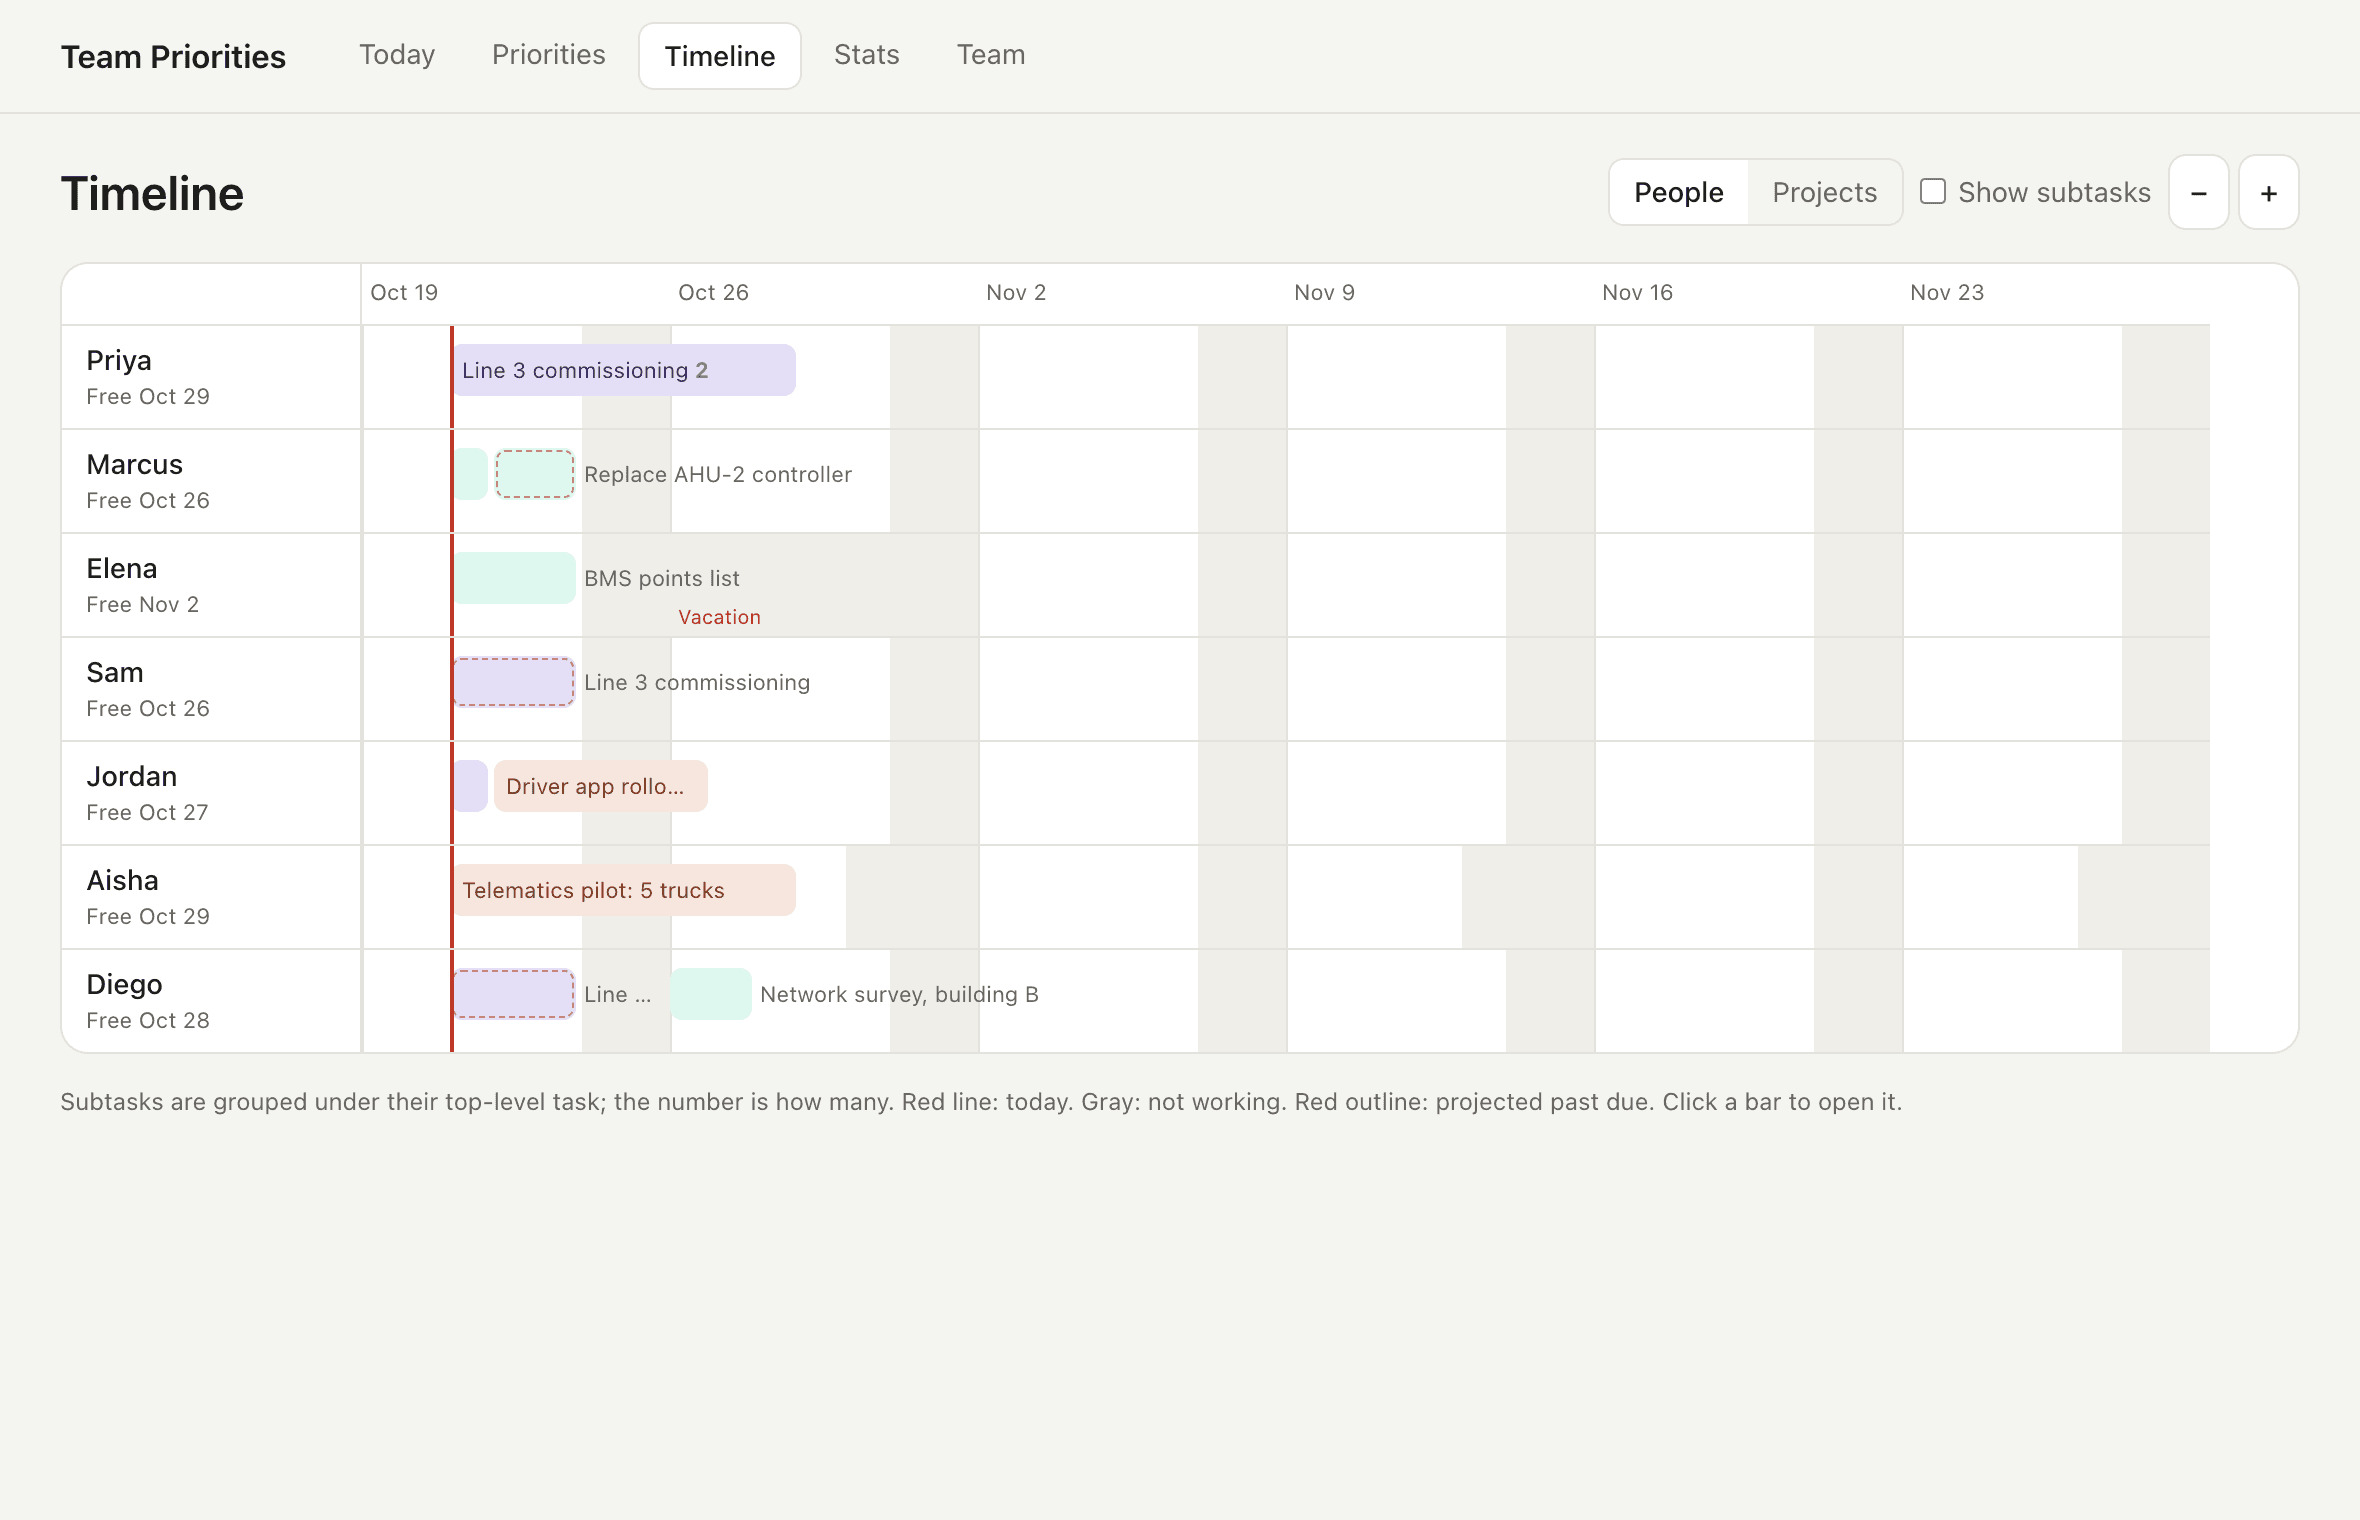Switch to People view

[1678, 192]
